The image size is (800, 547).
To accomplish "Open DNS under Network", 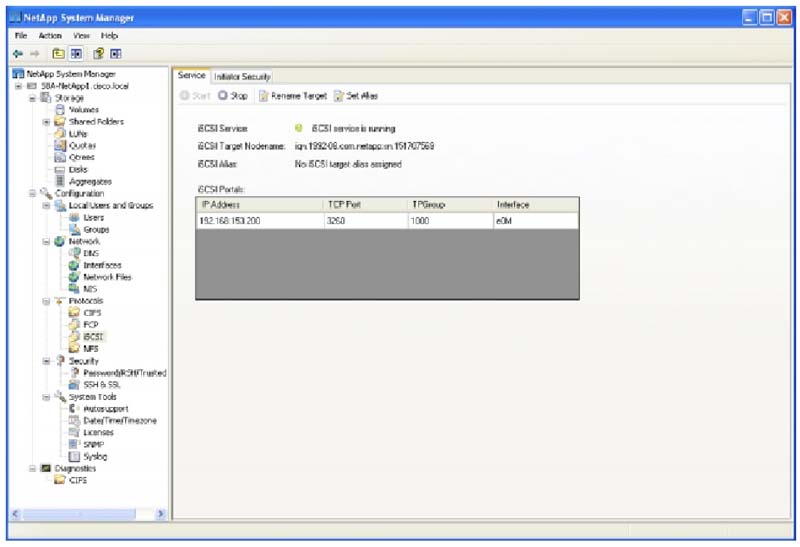I will [91, 253].
